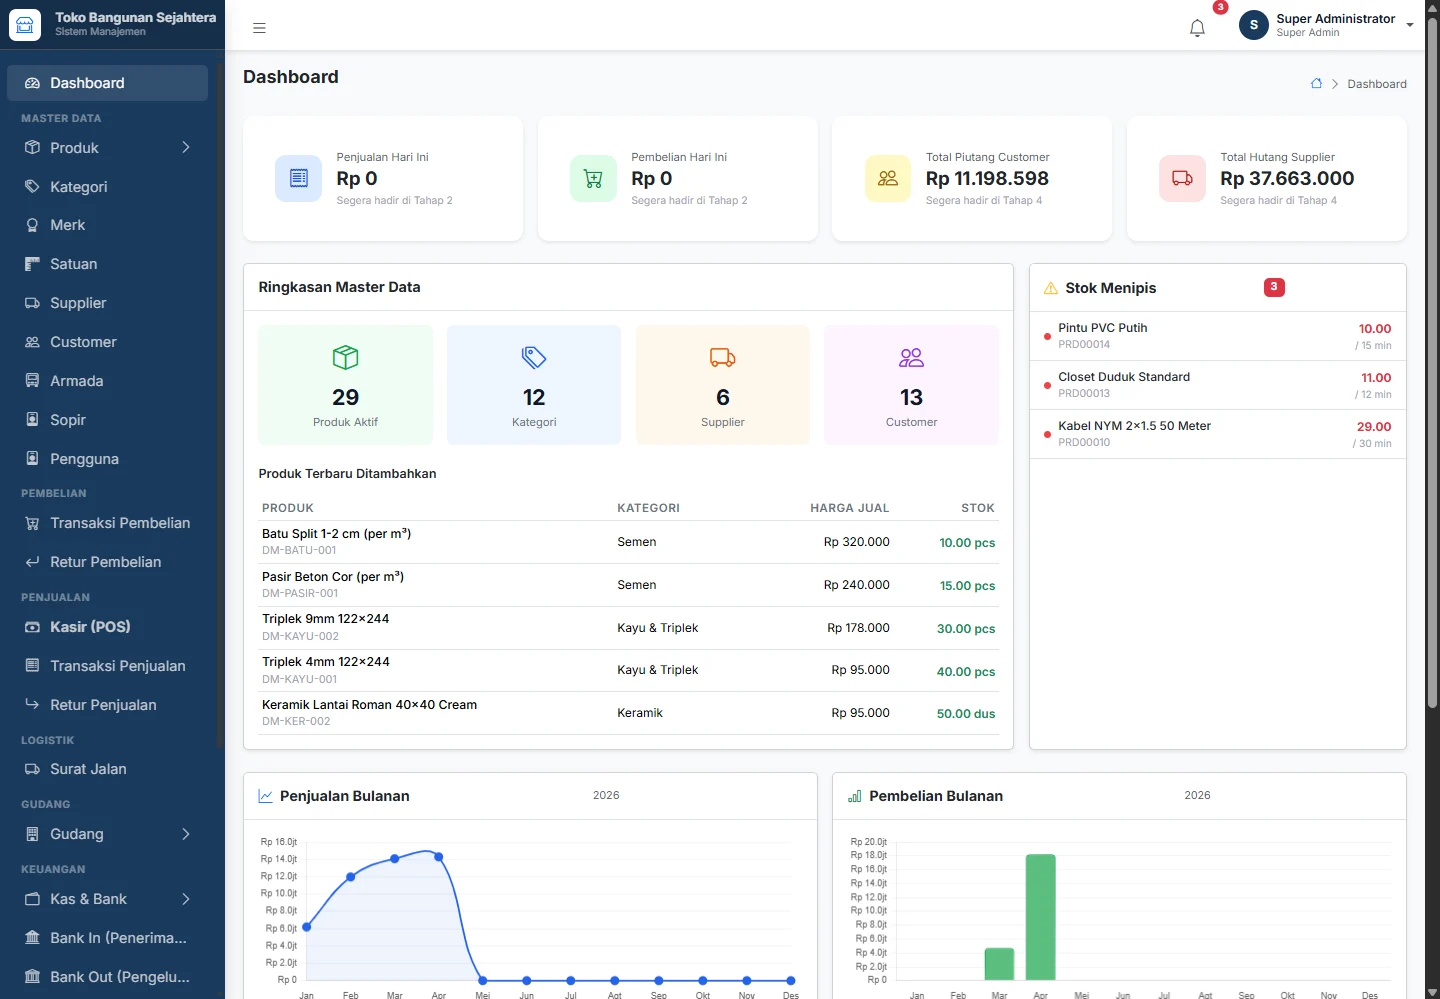This screenshot has width=1440, height=999.
Task: Click the Total Hutang Supplier truck icon
Action: [x=1182, y=178]
